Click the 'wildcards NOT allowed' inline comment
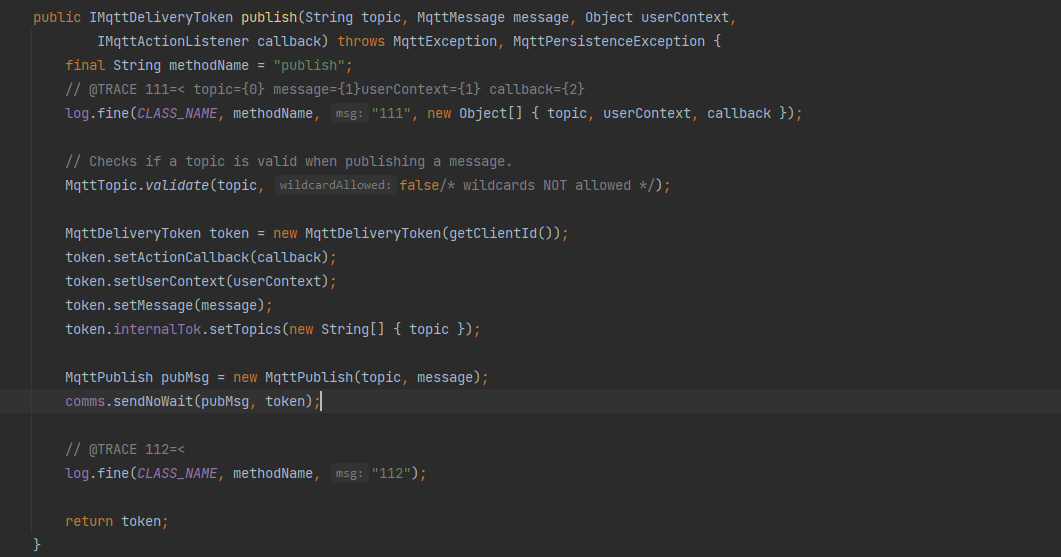Viewport: 1061px width, 557px height. (547, 185)
